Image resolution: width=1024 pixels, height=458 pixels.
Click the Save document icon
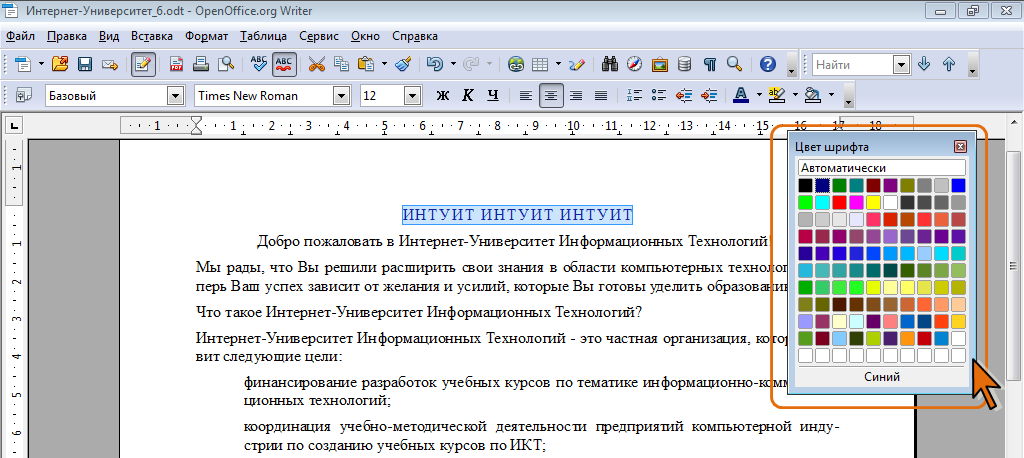tap(85, 64)
